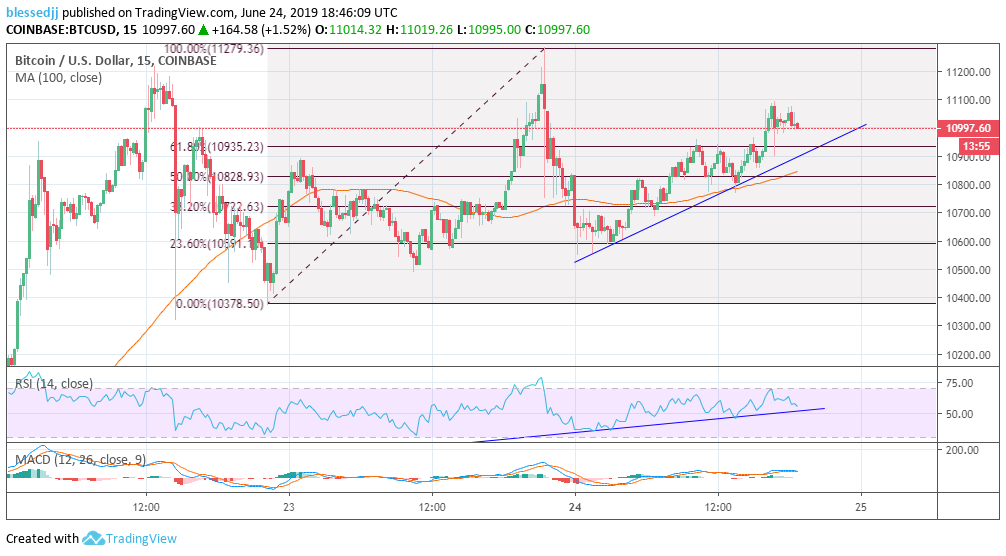Click the 100.00%(11279.36) Fibonacci label
1006x556 pixels.
click(x=214, y=49)
